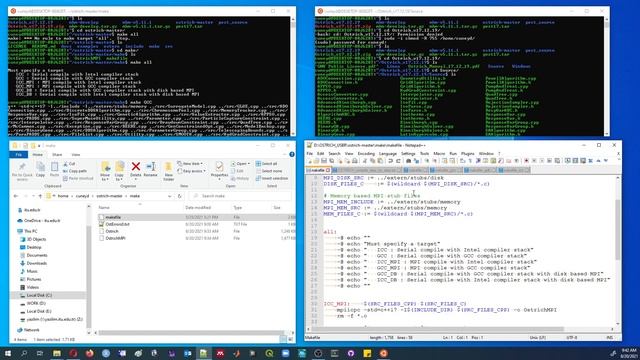Open recent locations arrow beside forward button
This screenshot has height=360, width=640.
click(x=33, y=196)
